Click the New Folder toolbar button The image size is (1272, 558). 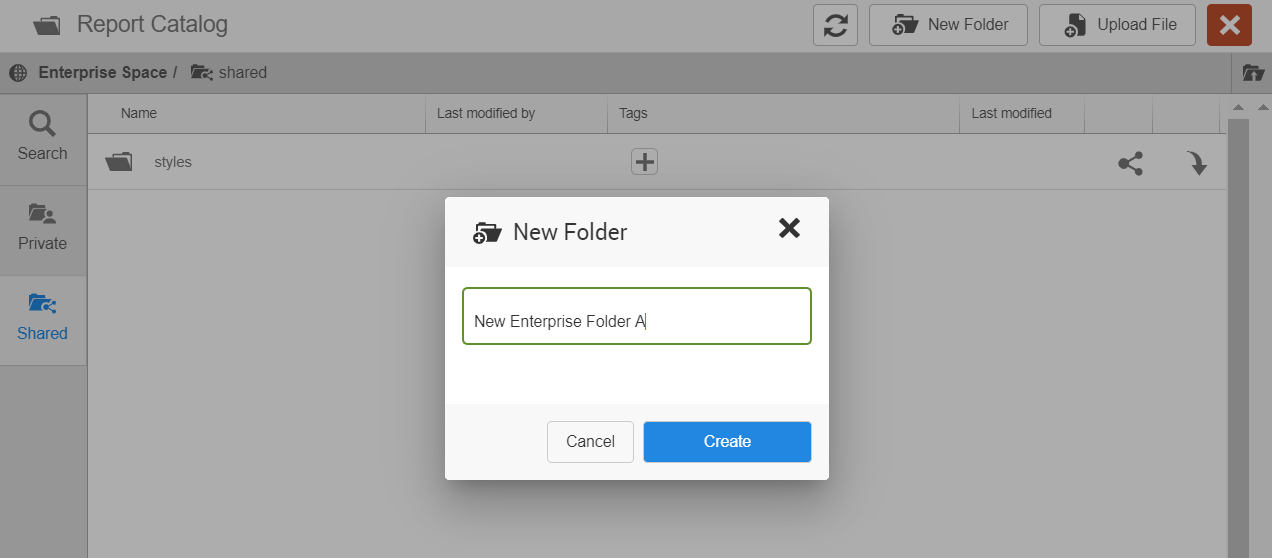click(x=948, y=25)
